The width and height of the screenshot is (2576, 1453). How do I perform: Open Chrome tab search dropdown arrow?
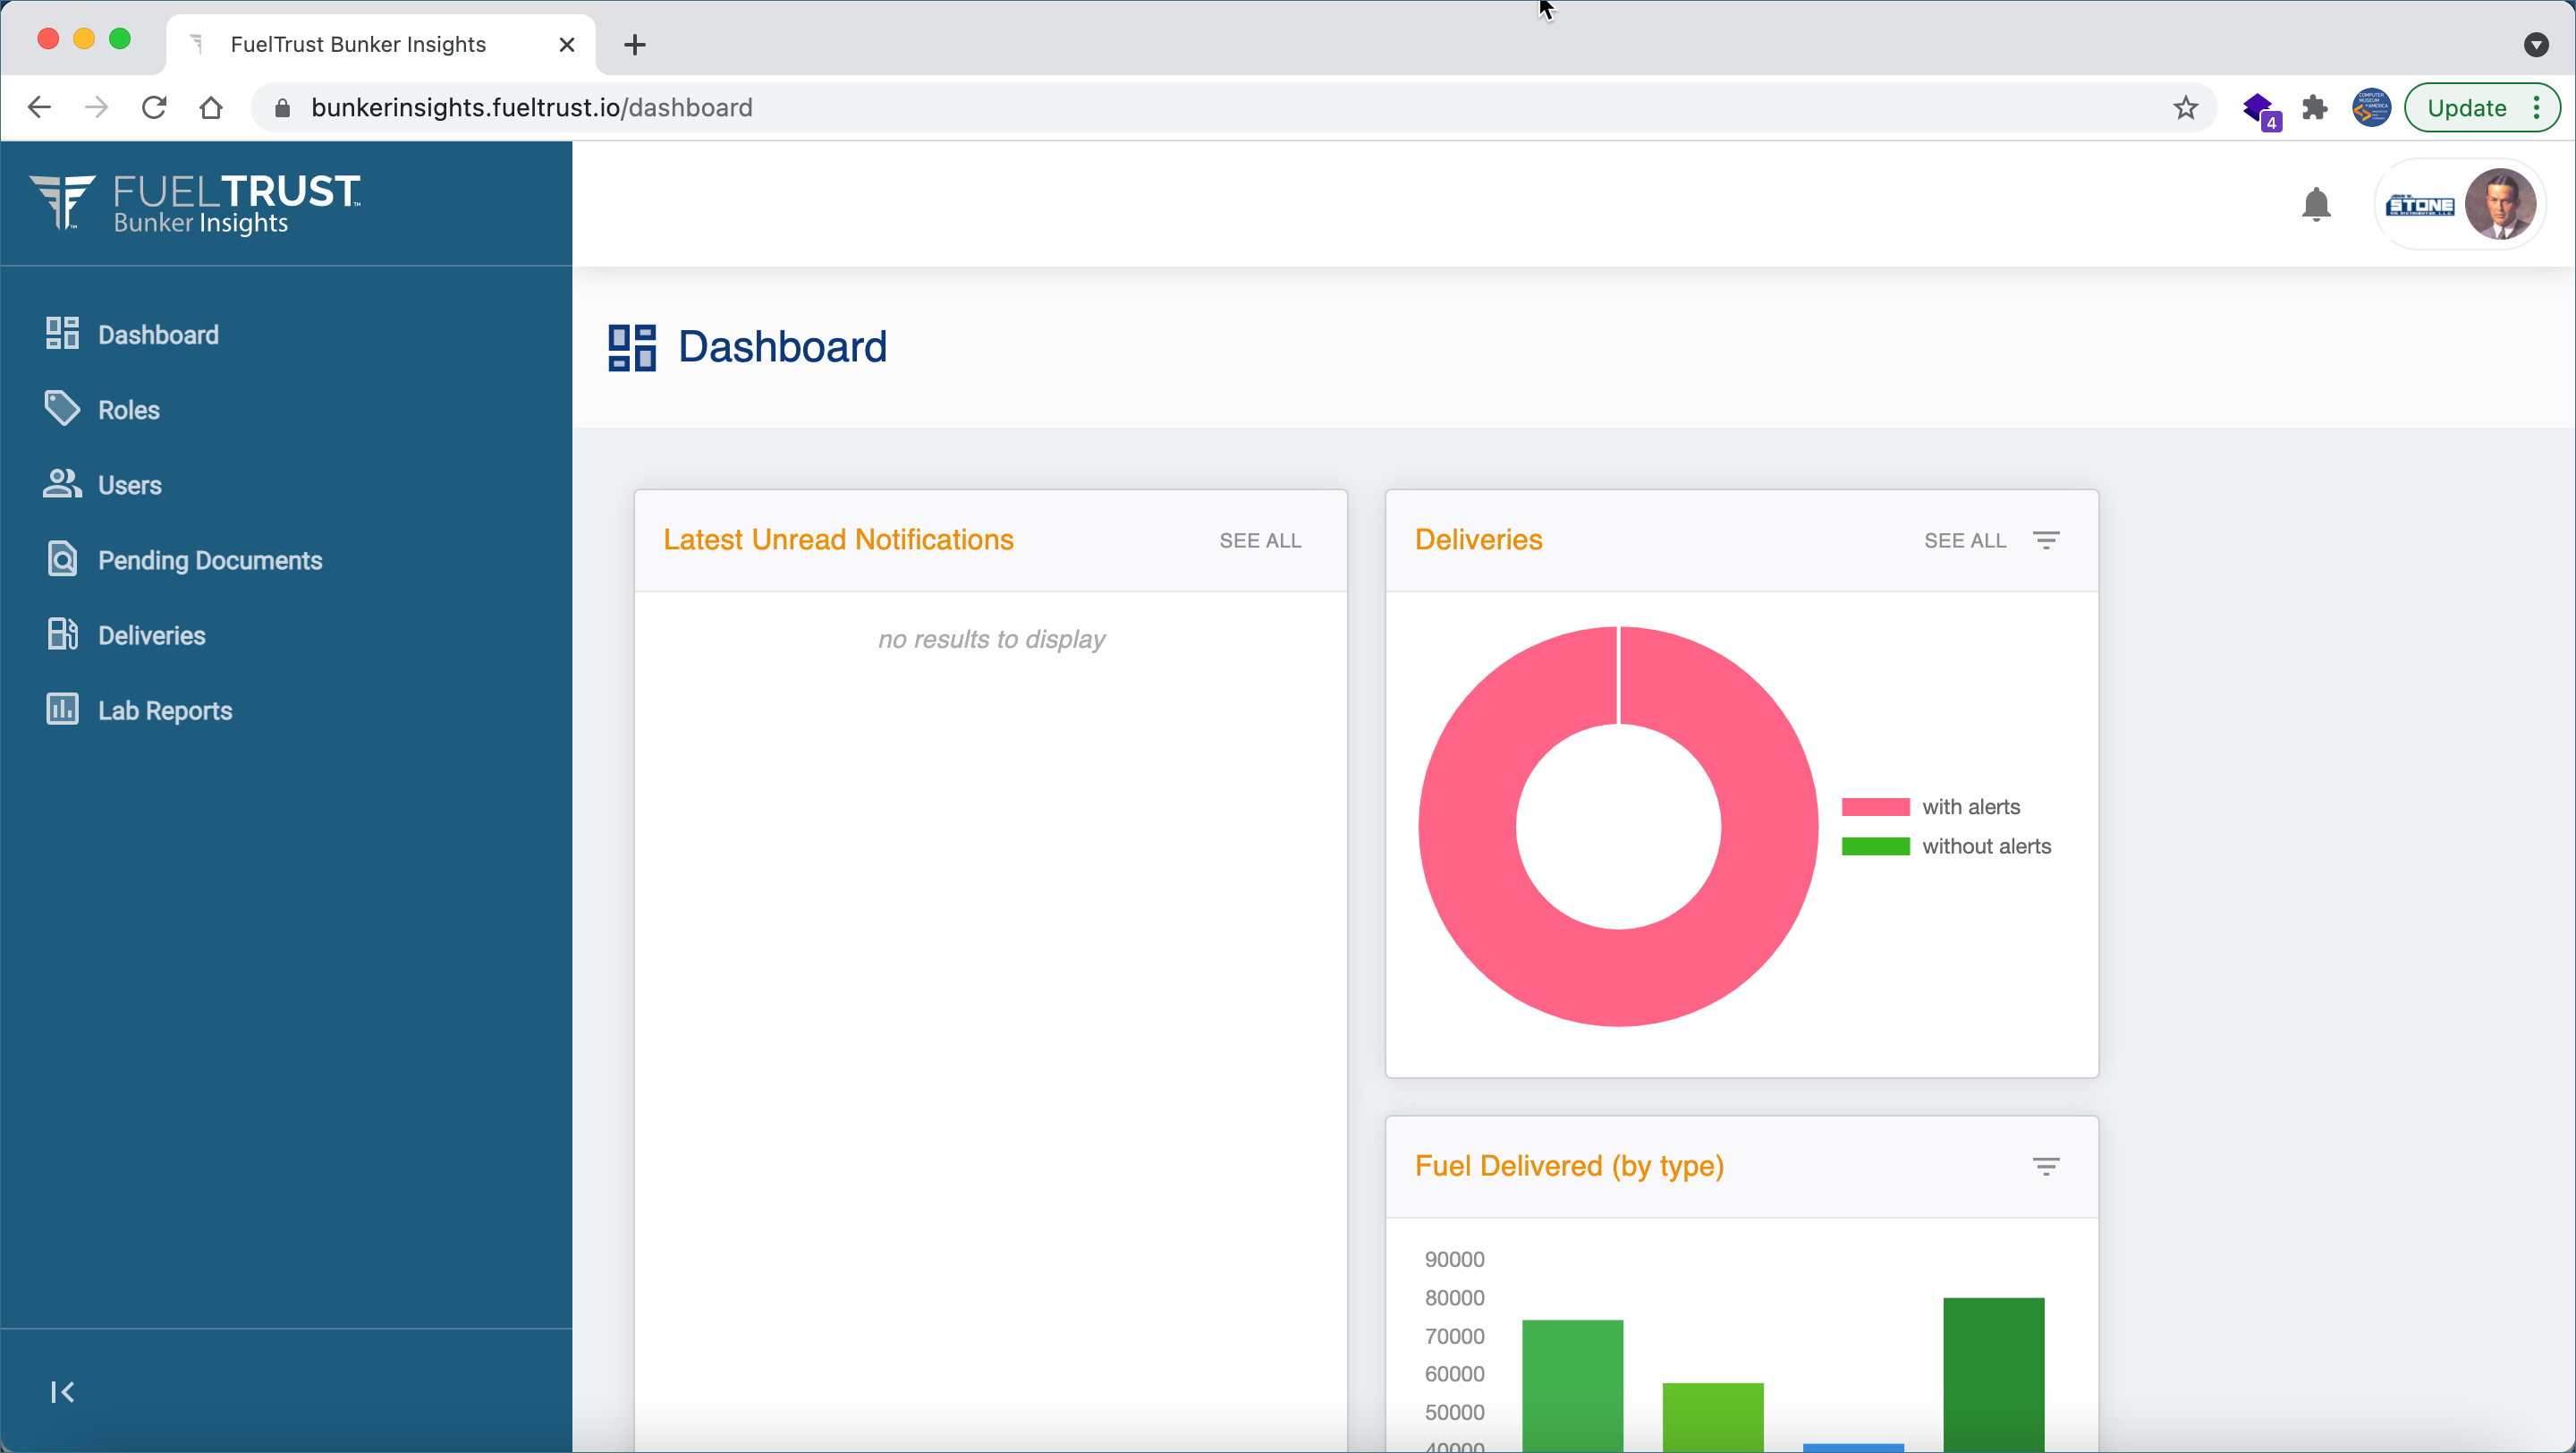[2535, 44]
